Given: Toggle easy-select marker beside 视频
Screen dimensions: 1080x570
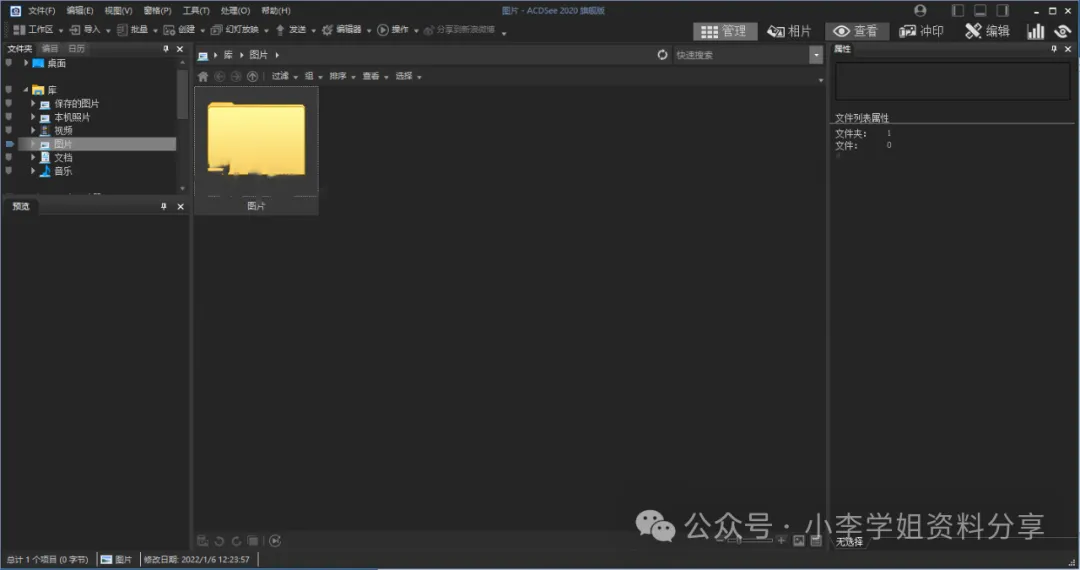Looking at the screenshot, I should coord(8,130).
